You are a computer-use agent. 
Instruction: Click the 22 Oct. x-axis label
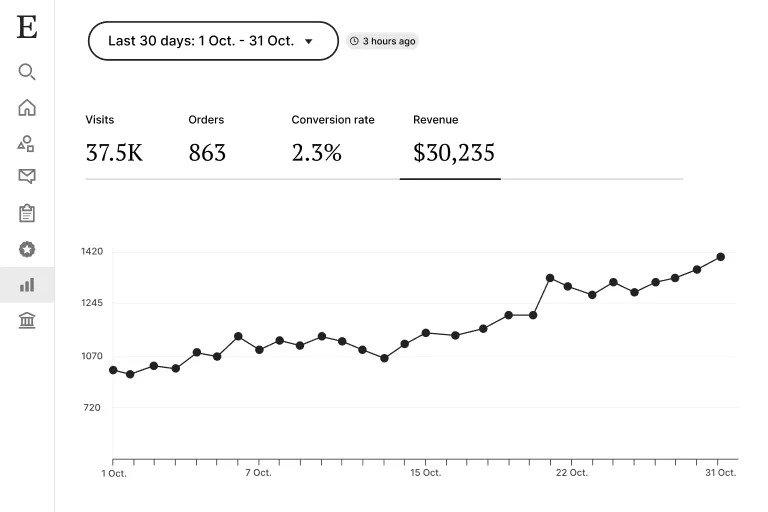(x=571, y=473)
